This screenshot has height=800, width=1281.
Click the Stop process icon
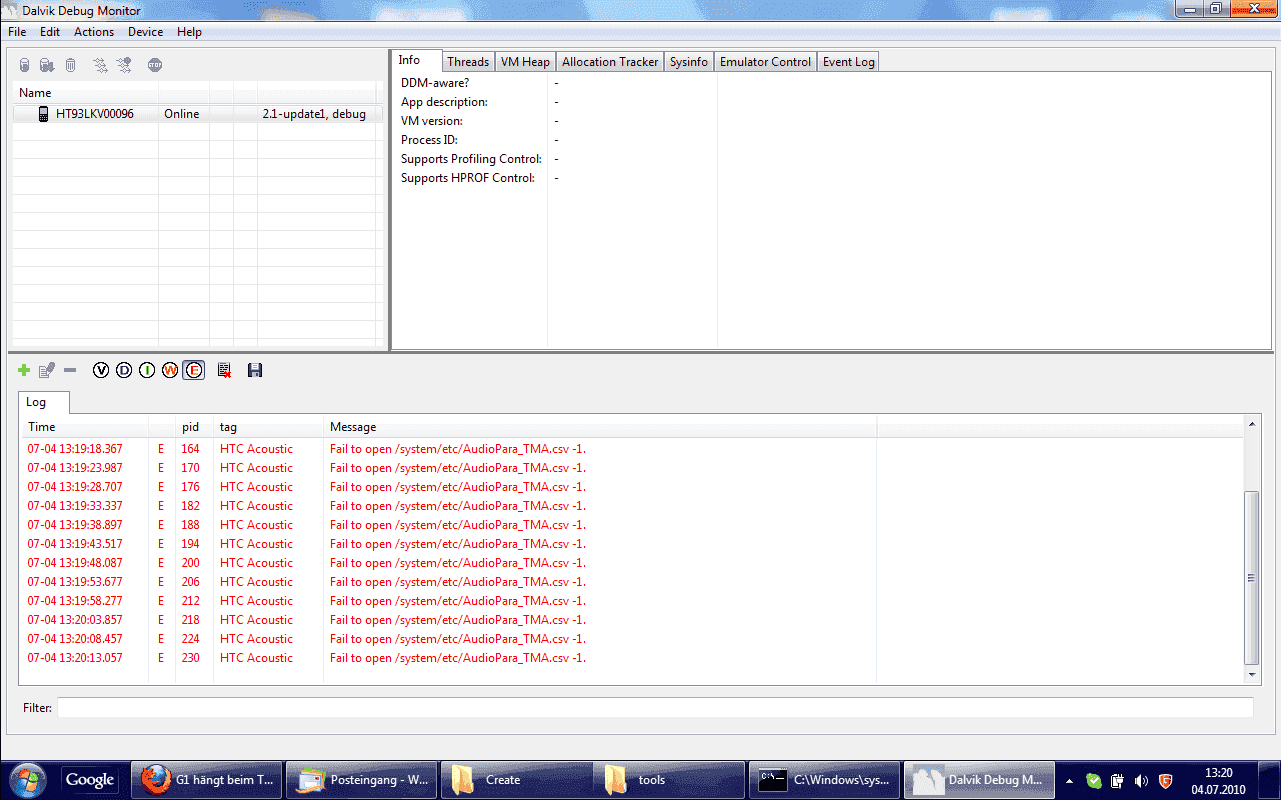click(x=155, y=65)
